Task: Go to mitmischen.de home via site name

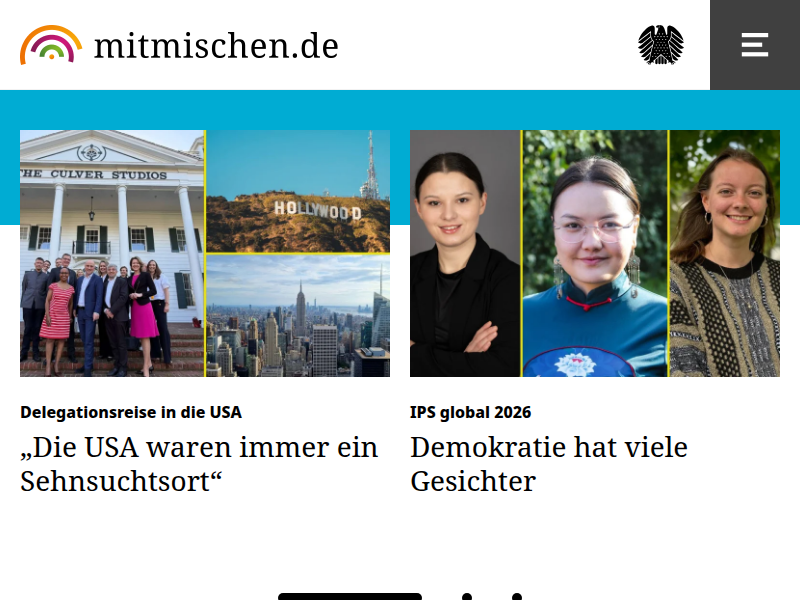Action: point(216,46)
